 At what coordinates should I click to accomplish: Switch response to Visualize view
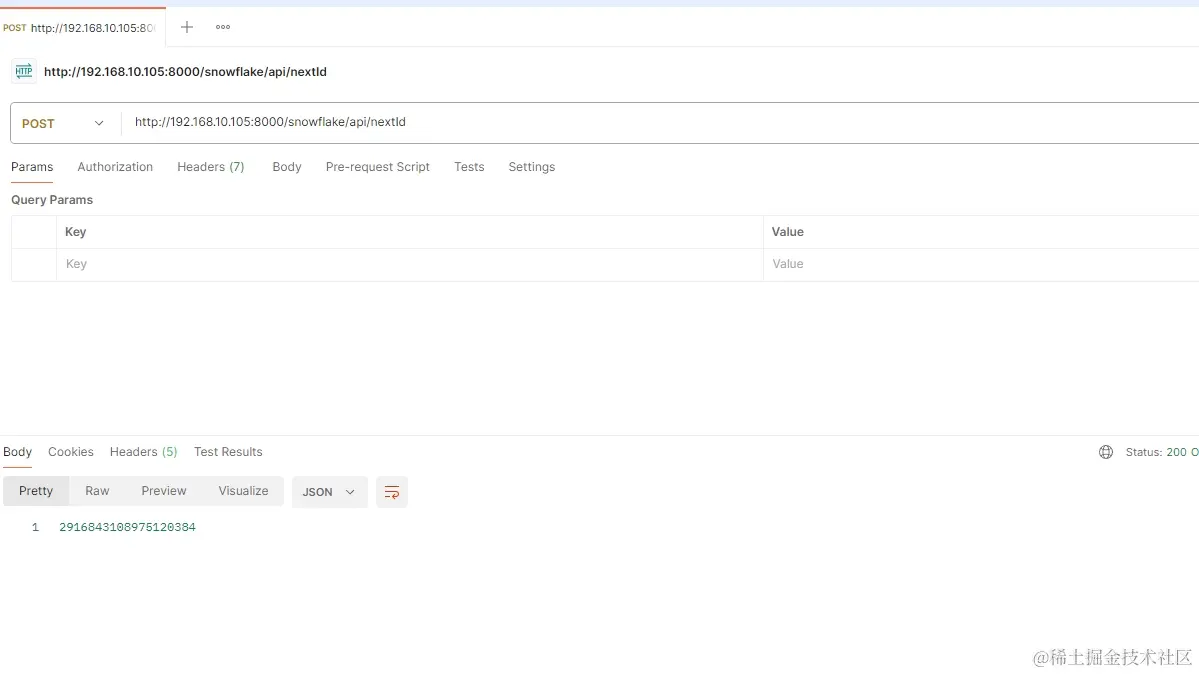(243, 491)
